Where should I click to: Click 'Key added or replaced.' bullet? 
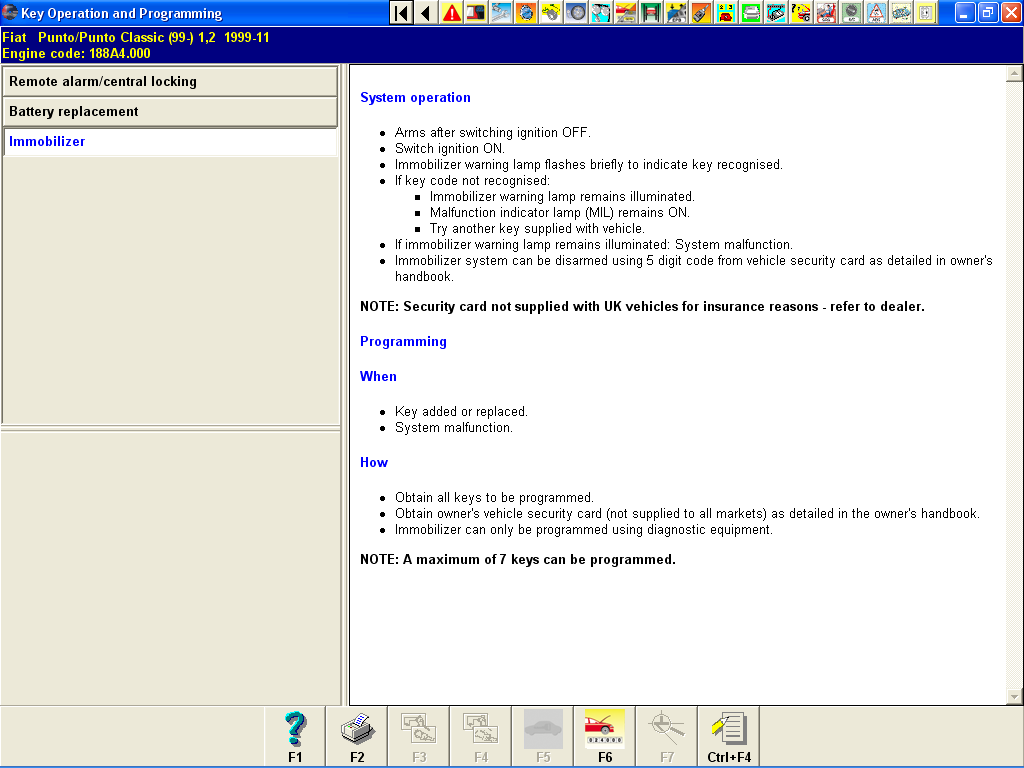point(461,411)
